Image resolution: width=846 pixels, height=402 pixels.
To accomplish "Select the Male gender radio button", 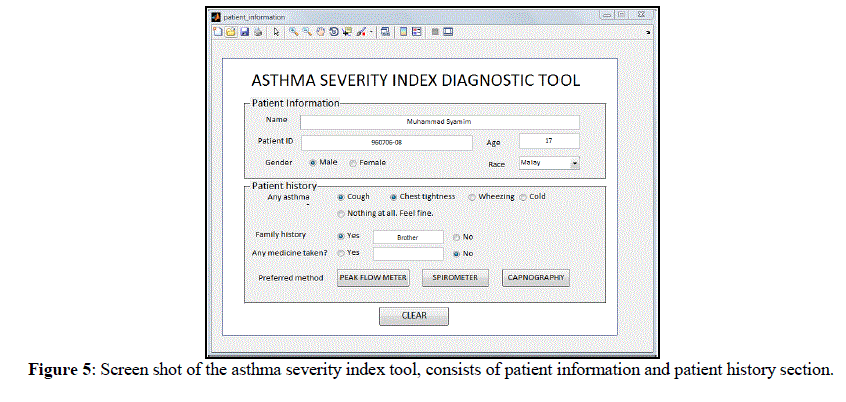I will click(x=313, y=162).
